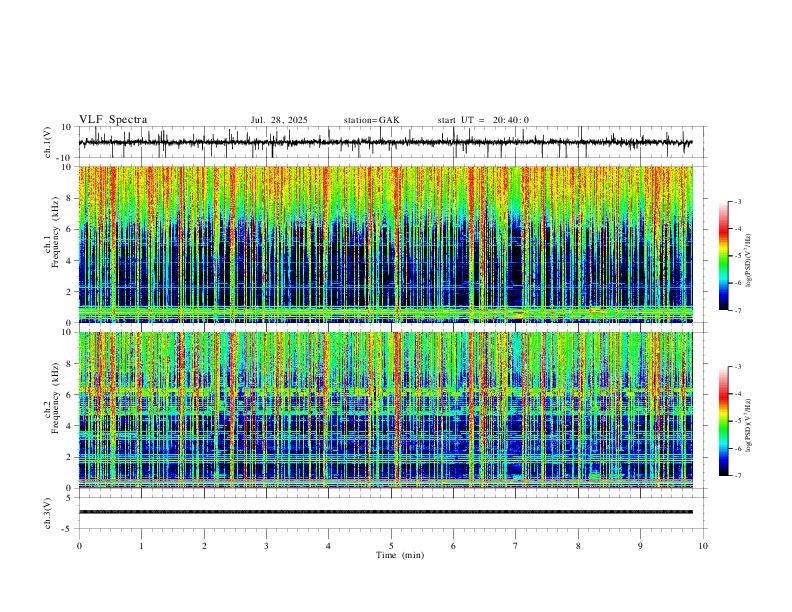Click the ch.3 black voltage trace
This screenshot has height=612, width=792.
point(386,512)
